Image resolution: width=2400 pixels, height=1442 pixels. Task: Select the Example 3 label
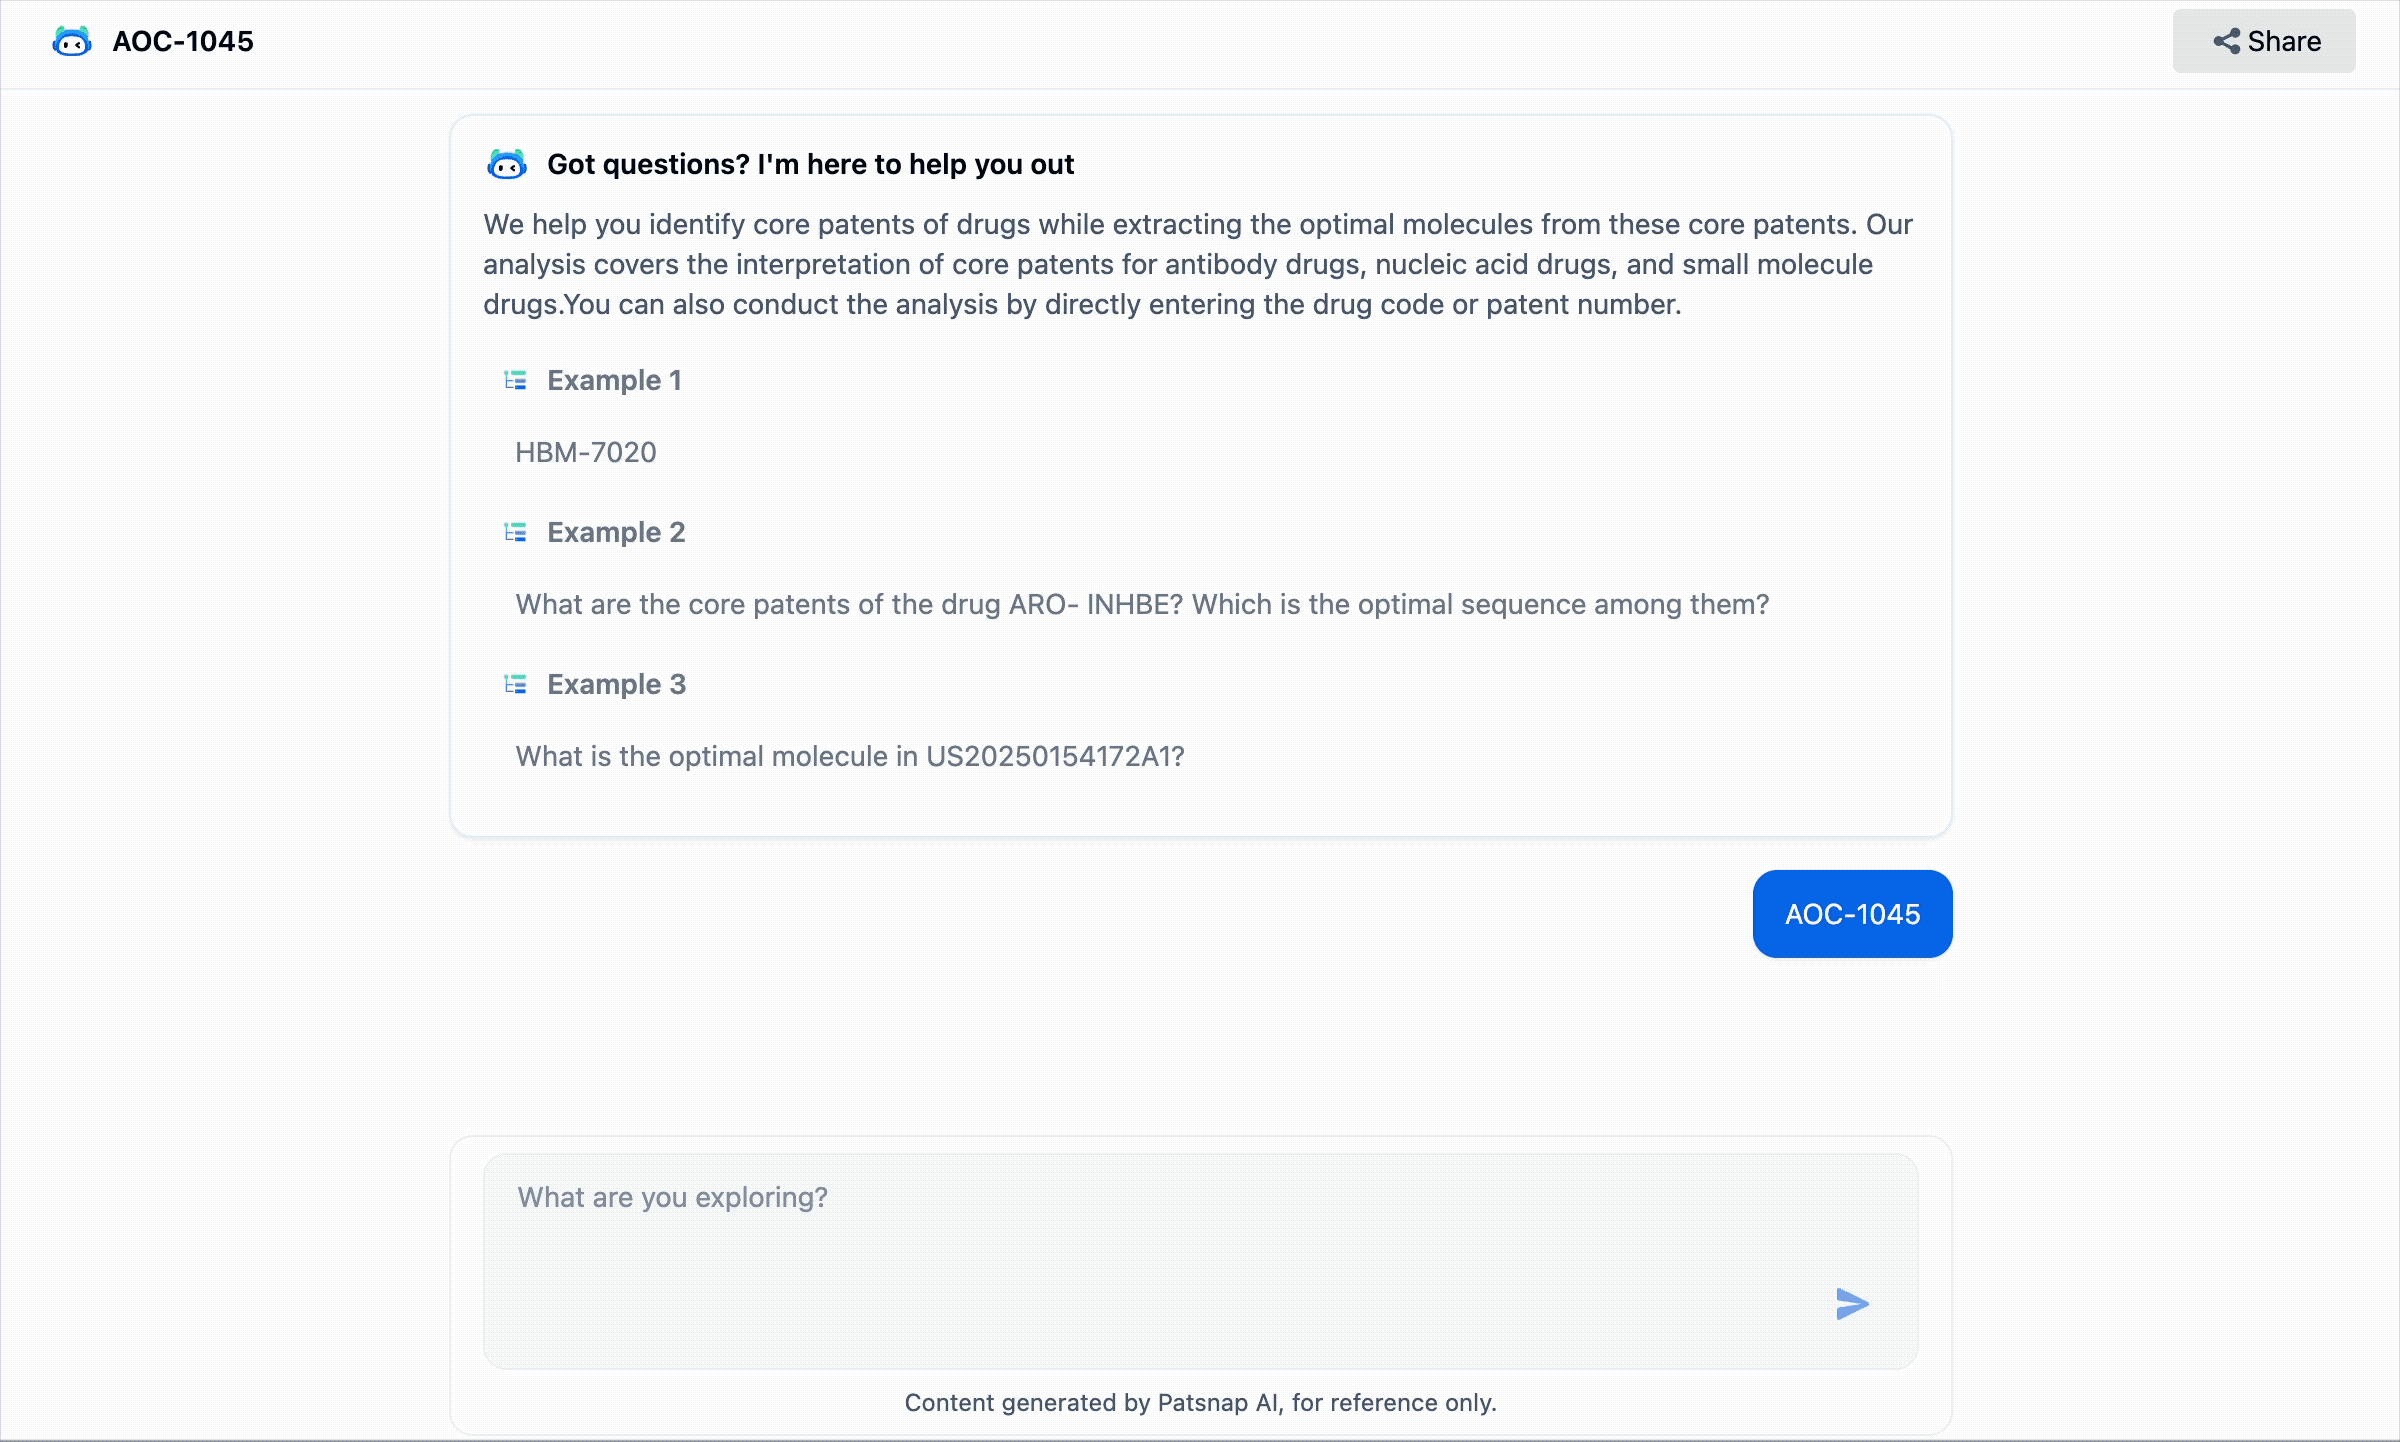[616, 684]
